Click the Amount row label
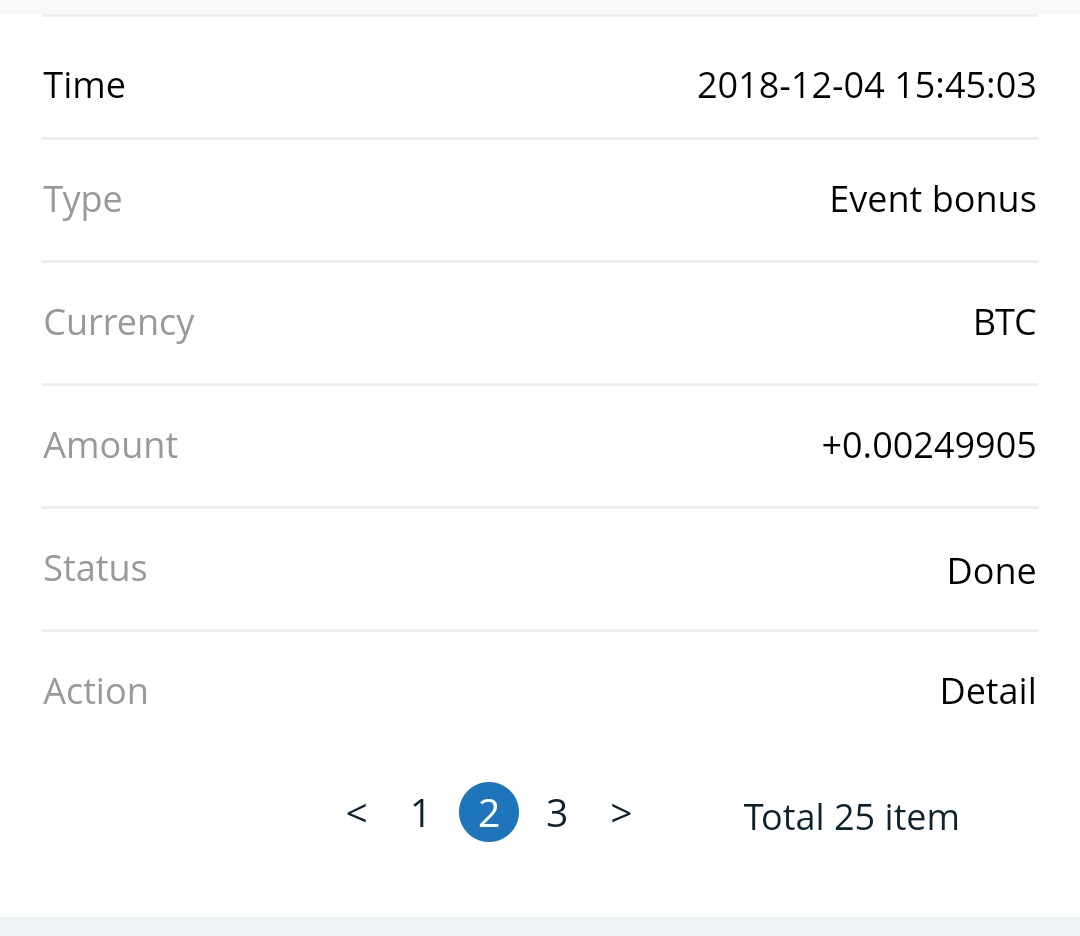The image size is (1080, 936). [x=110, y=445]
